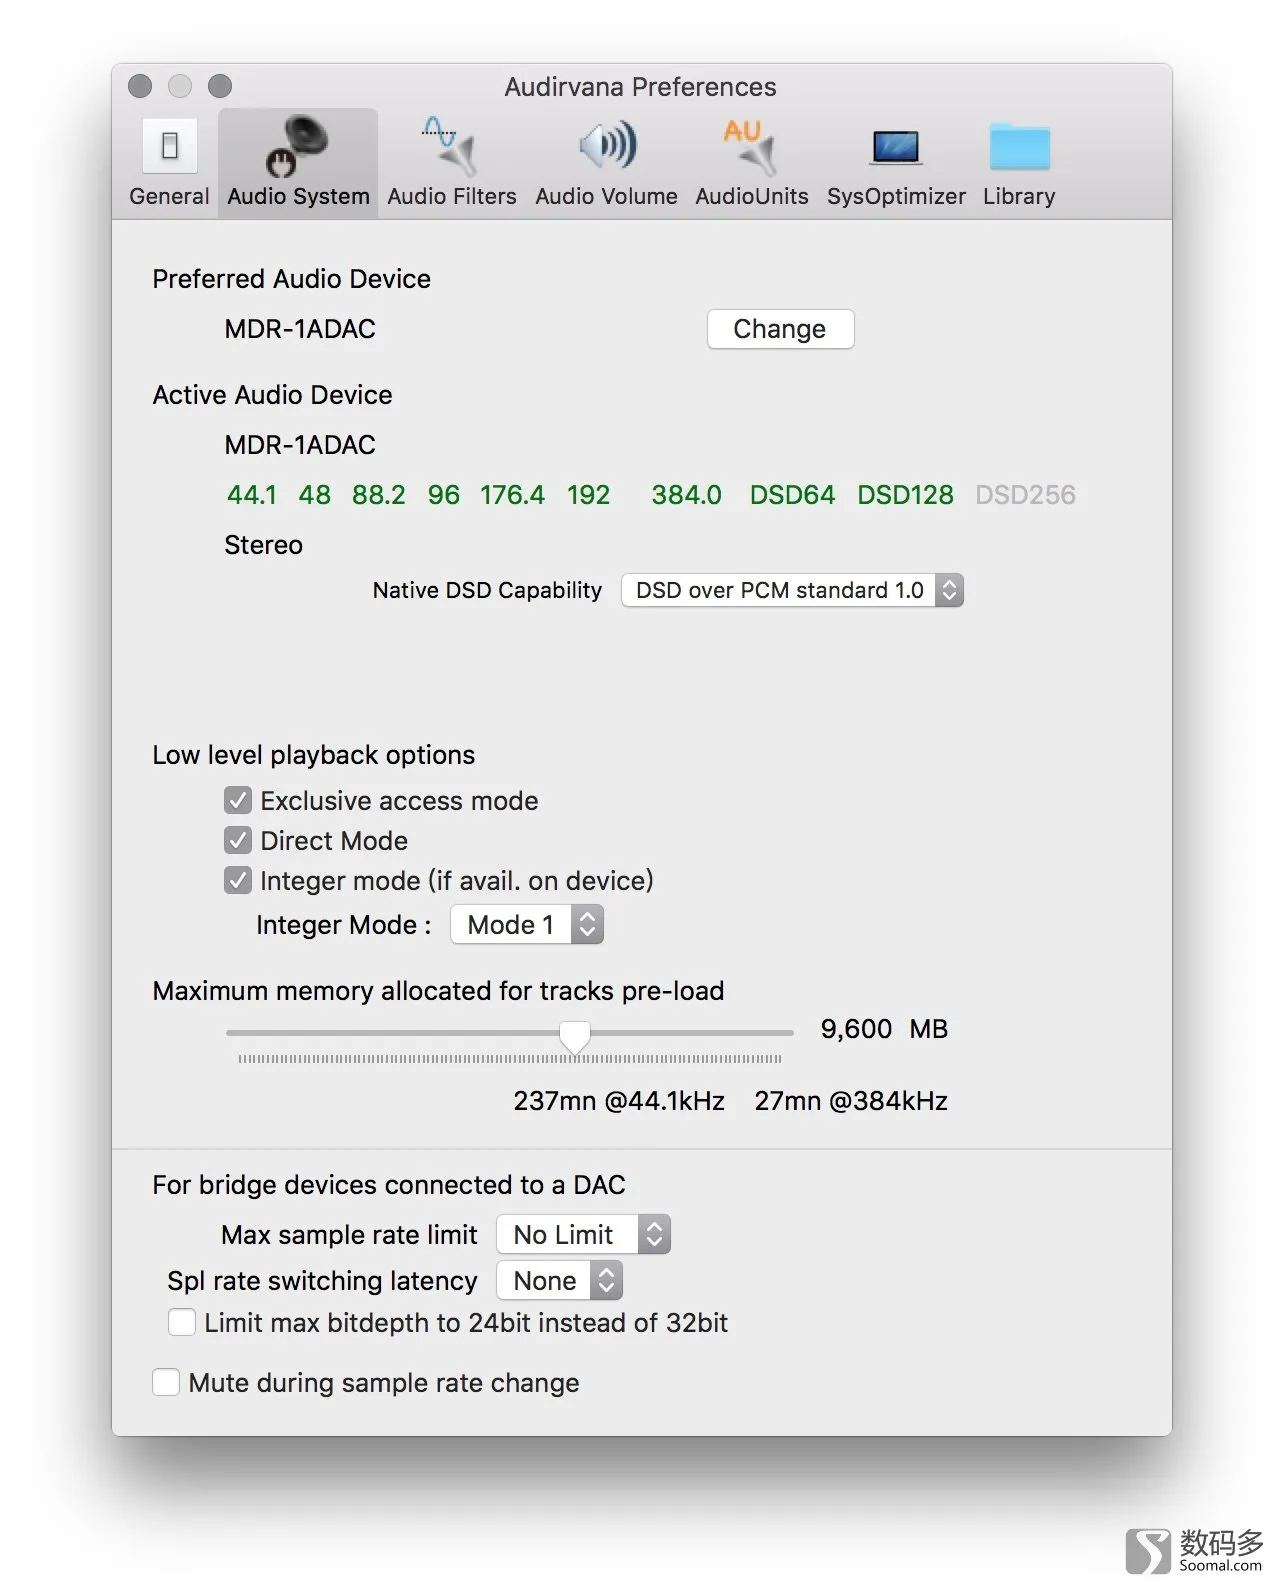This screenshot has width=1284, height=1596.
Task: Select the Audio System speaker icon
Action: (x=297, y=146)
